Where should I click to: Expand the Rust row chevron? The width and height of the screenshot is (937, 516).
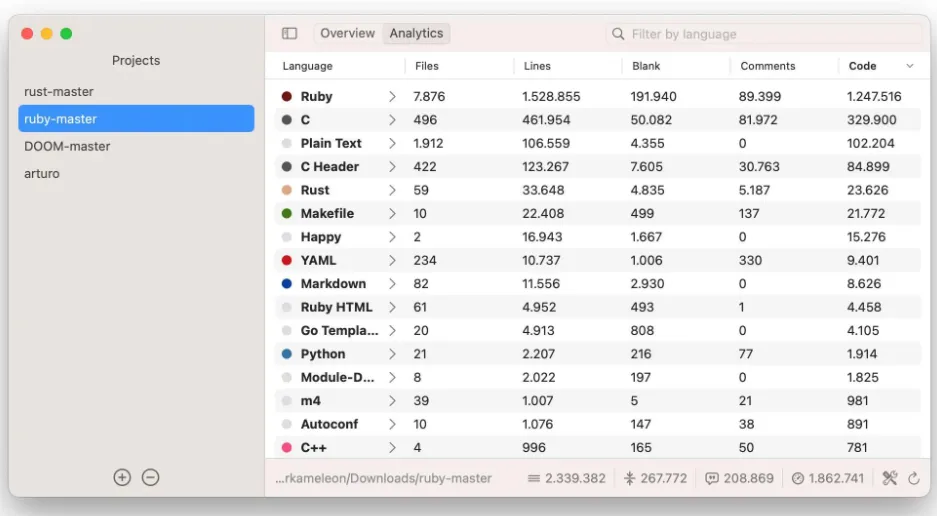[x=392, y=190]
